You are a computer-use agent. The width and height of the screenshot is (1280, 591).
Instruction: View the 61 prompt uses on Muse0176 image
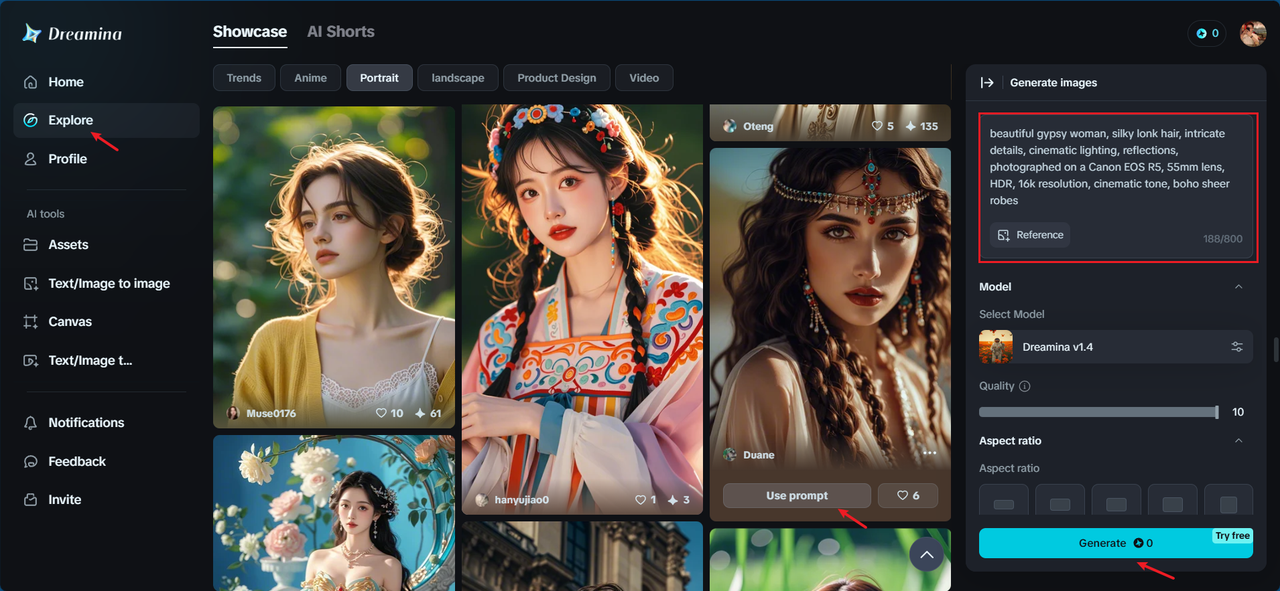point(428,413)
